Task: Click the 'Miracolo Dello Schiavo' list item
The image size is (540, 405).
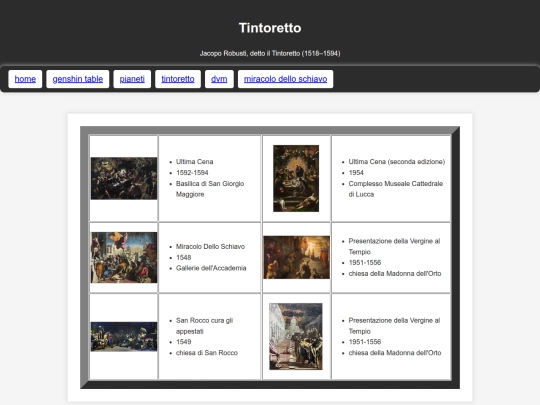Action: pos(210,246)
